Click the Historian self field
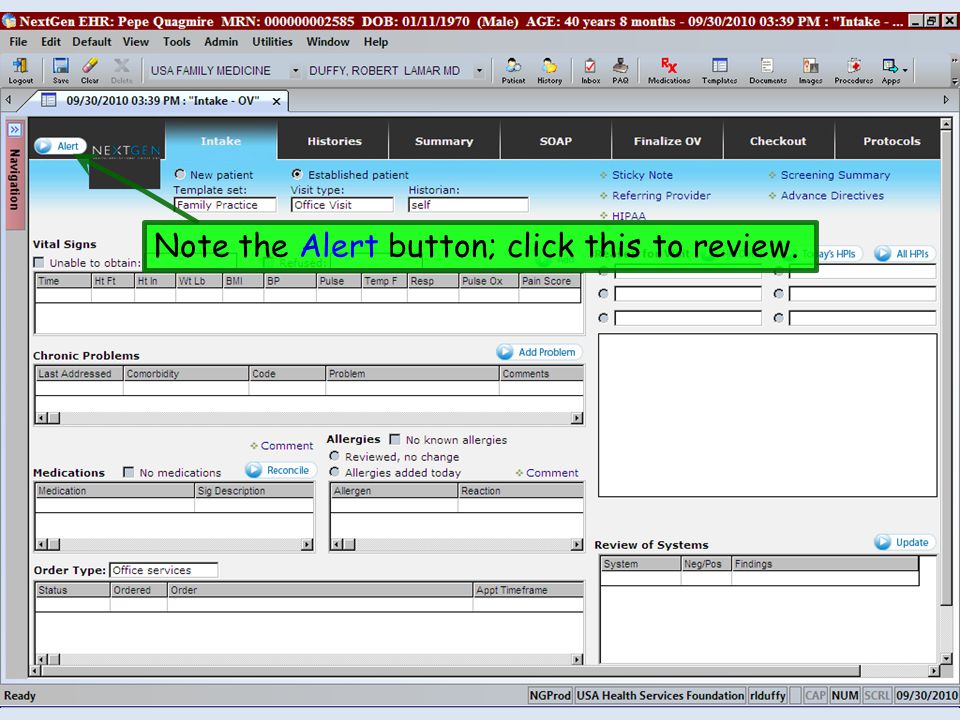Screen dimensions: 960x720 pyautogui.click(x=468, y=205)
